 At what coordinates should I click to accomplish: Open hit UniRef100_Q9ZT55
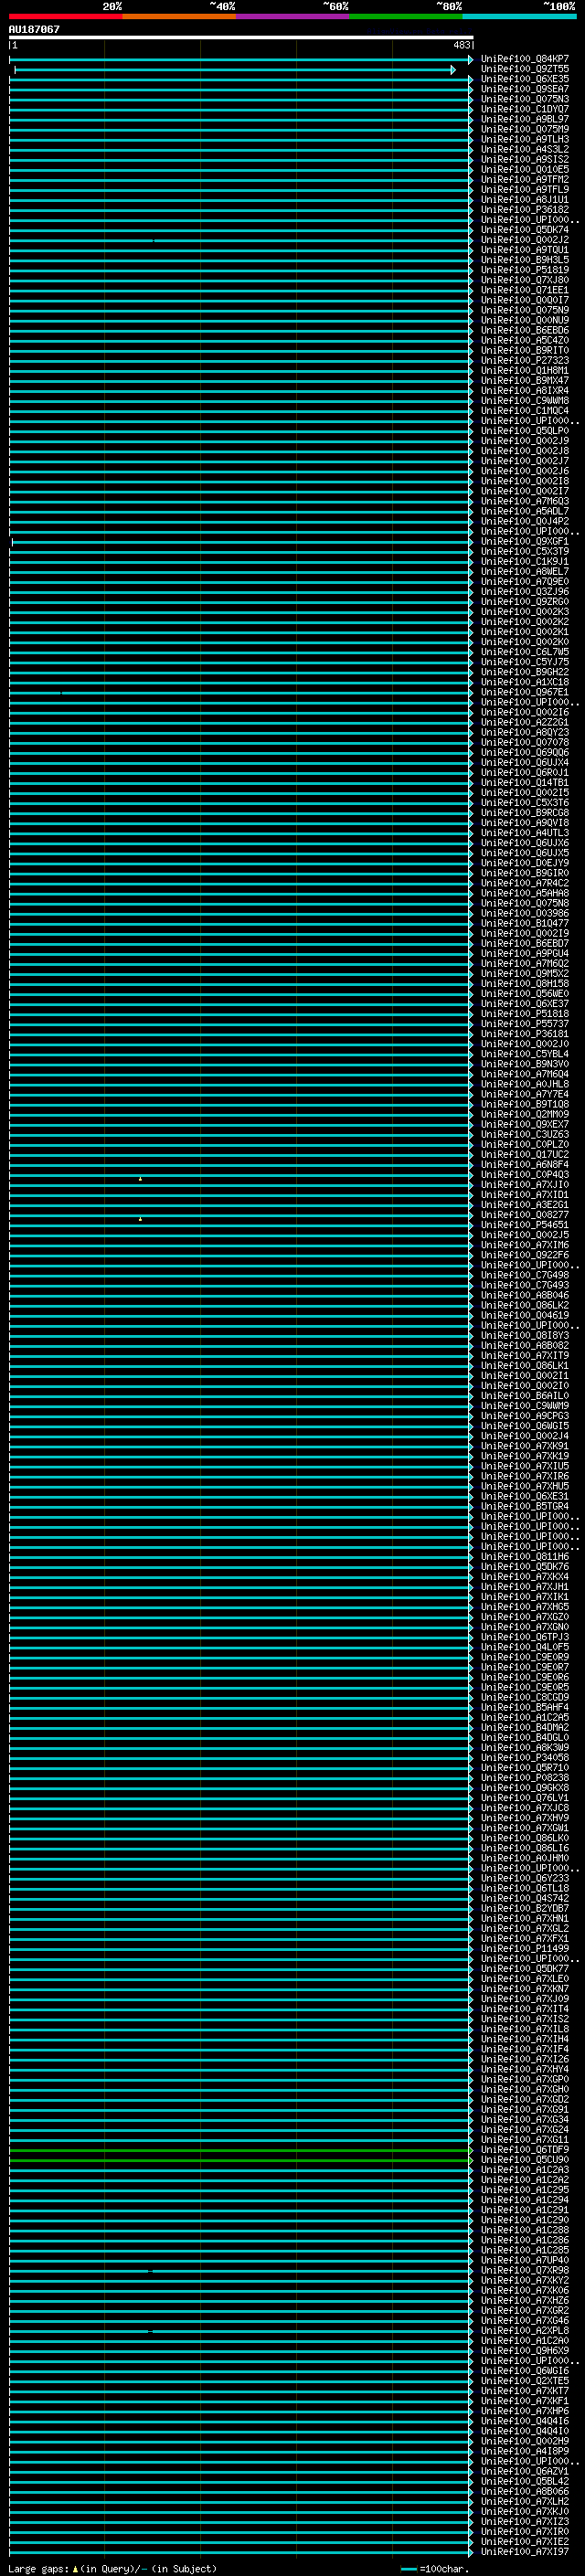(525, 69)
